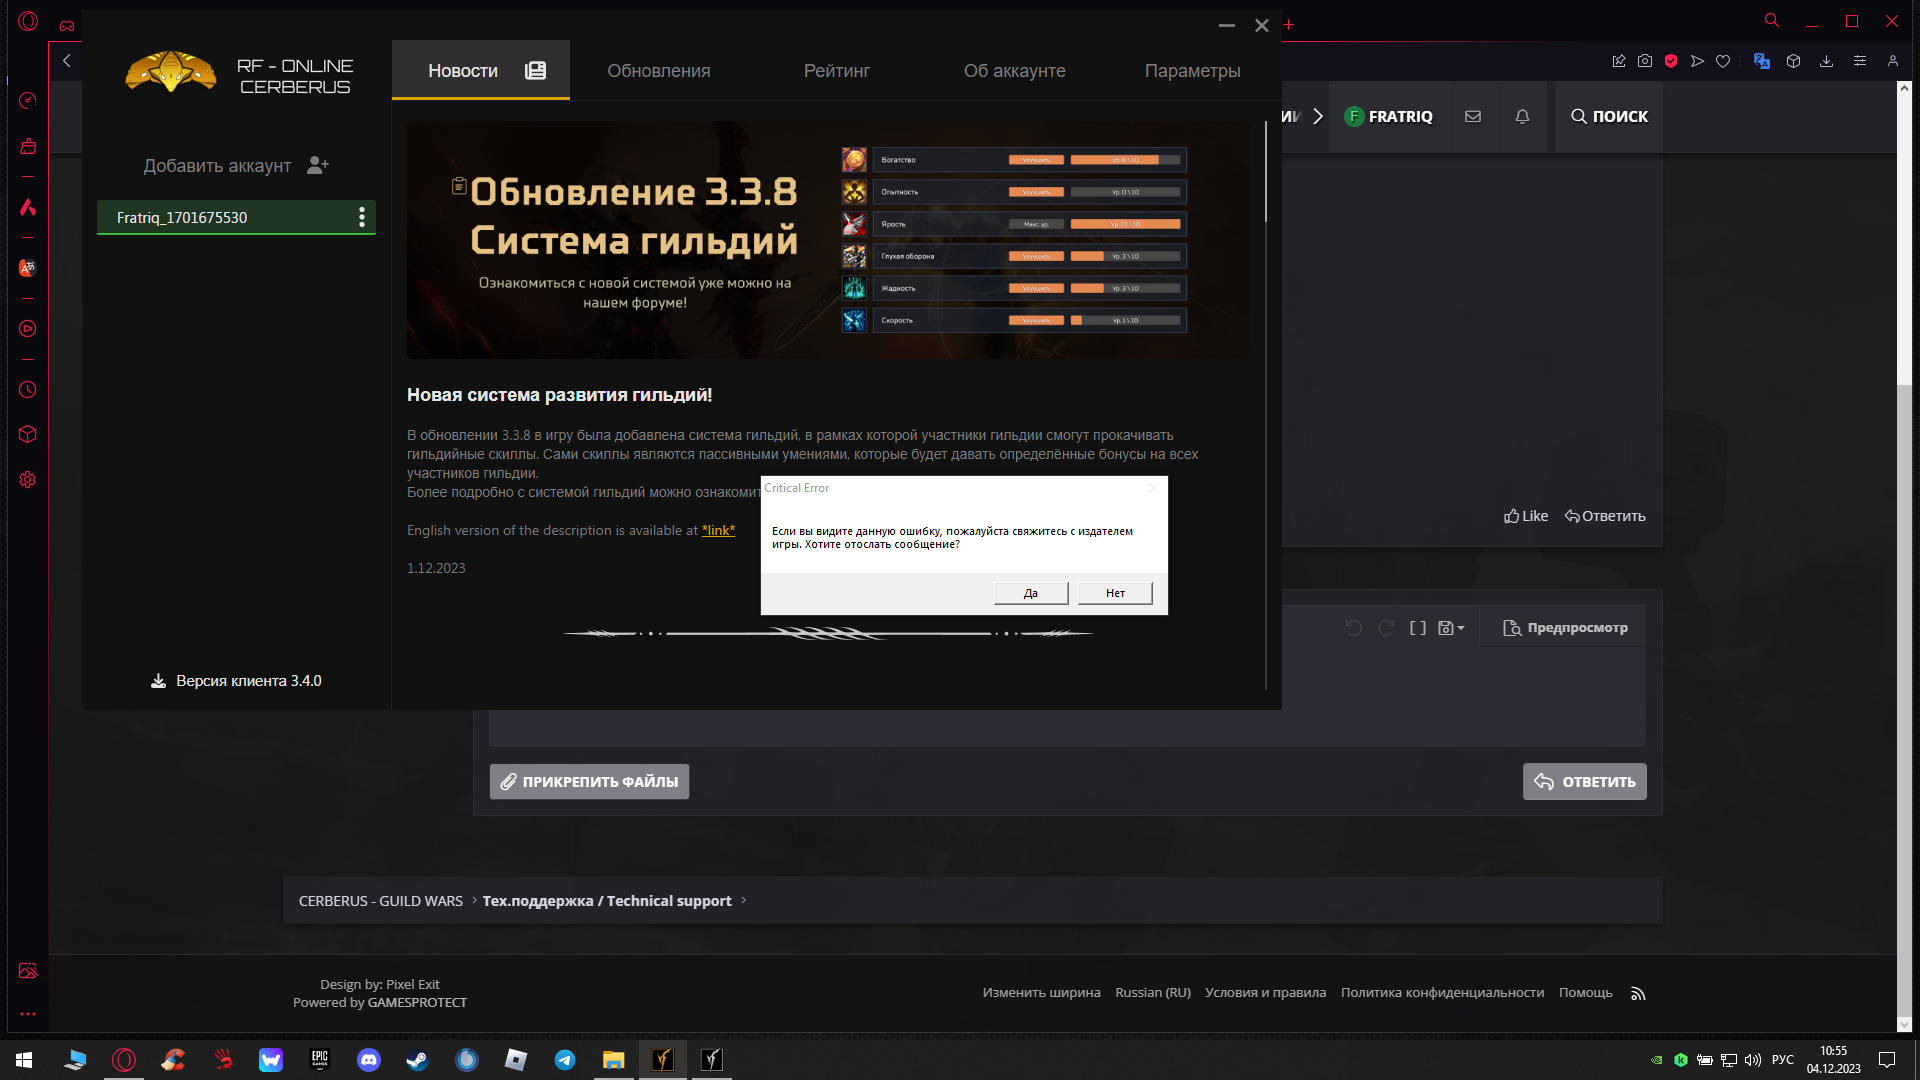Click the red ad blocker shield icon
Screen dimensions: 1920x1080
(1671, 61)
